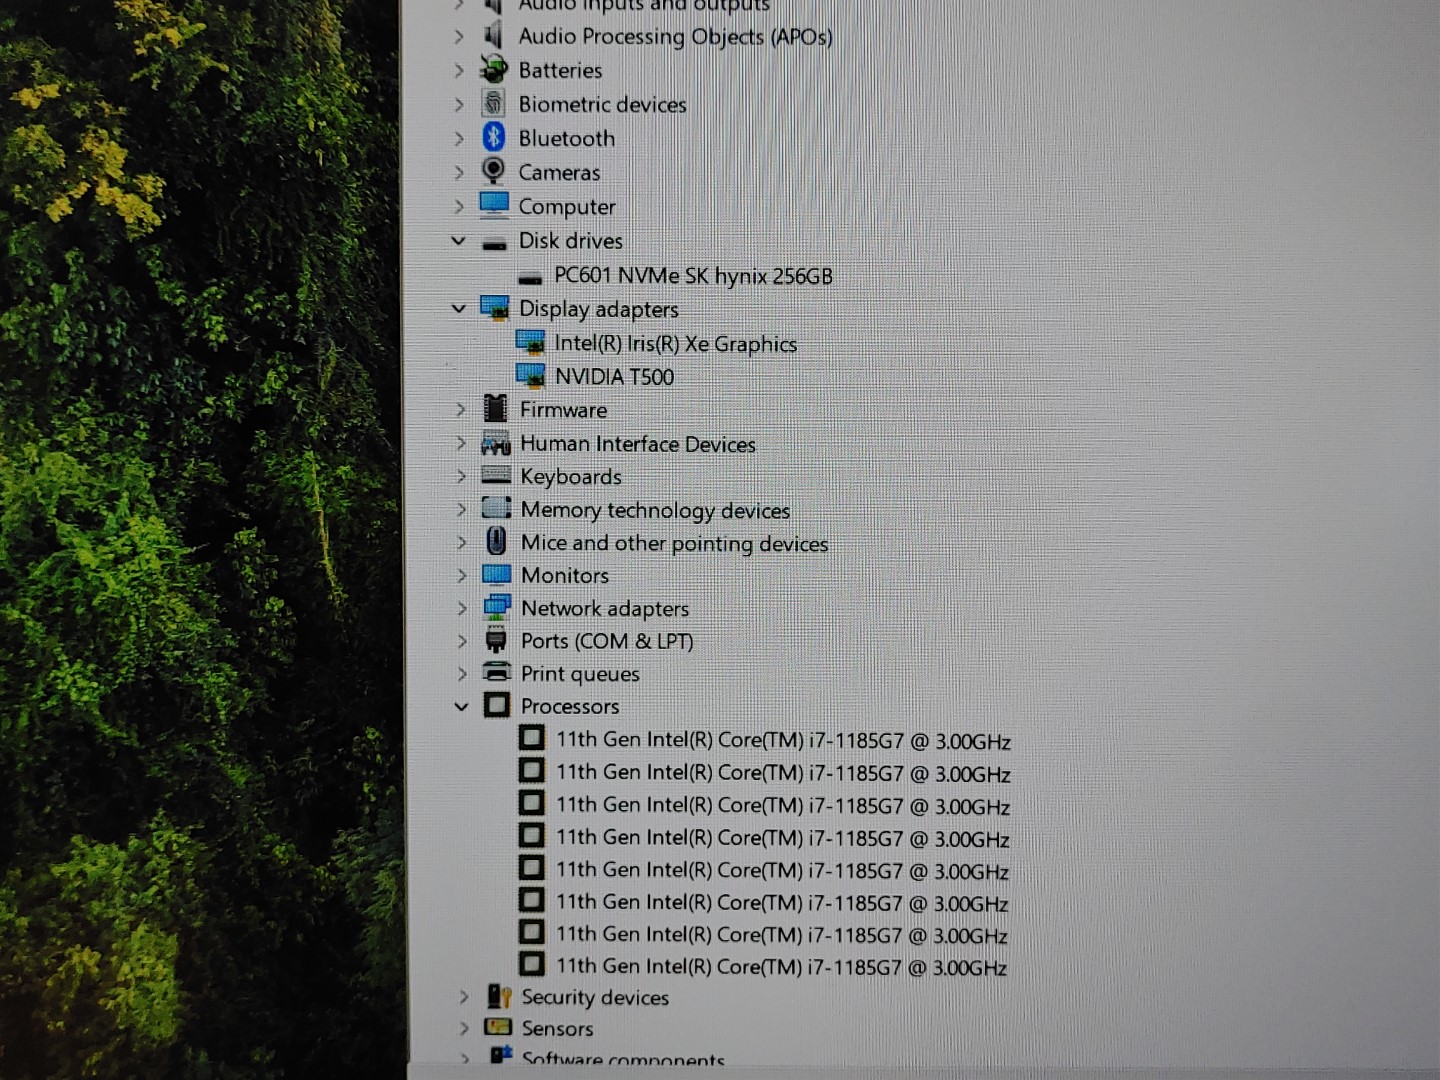Collapse the Display adapters category
Viewport: 1440px width, 1080px height.
point(459,308)
